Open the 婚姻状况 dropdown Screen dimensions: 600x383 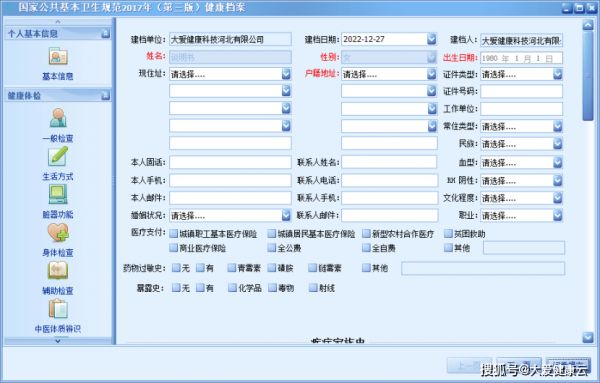(286, 215)
